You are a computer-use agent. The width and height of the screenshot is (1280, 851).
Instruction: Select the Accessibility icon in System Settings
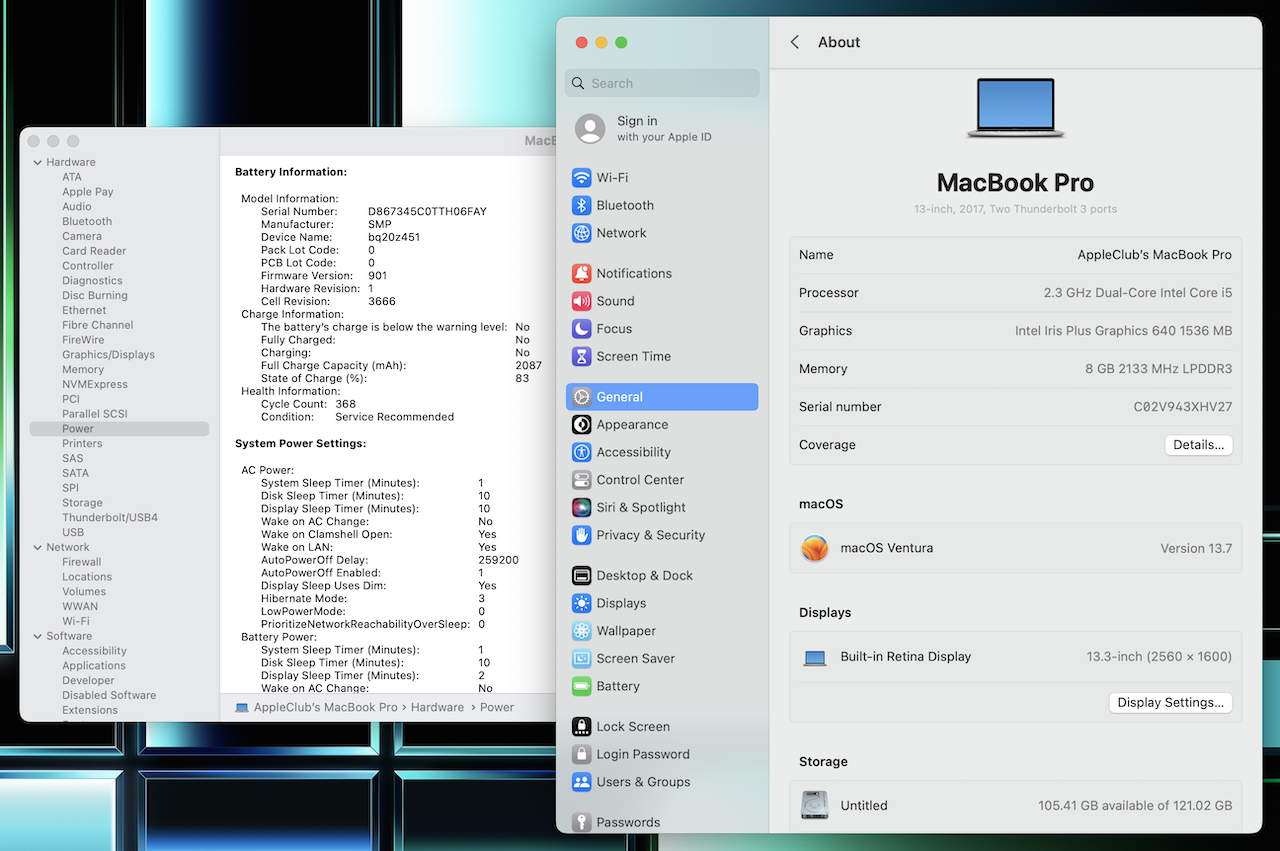(581, 452)
